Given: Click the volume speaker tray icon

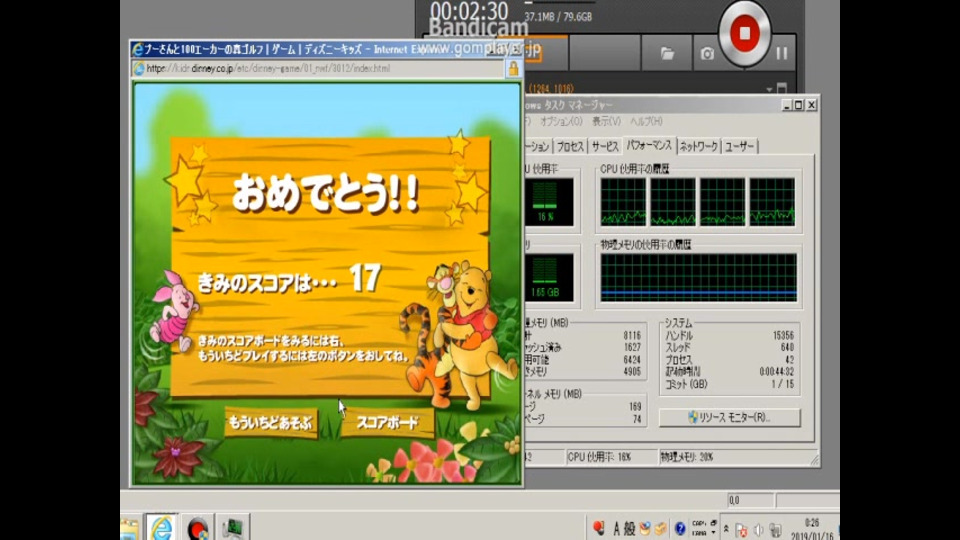Looking at the screenshot, I should tap(759, 530).
